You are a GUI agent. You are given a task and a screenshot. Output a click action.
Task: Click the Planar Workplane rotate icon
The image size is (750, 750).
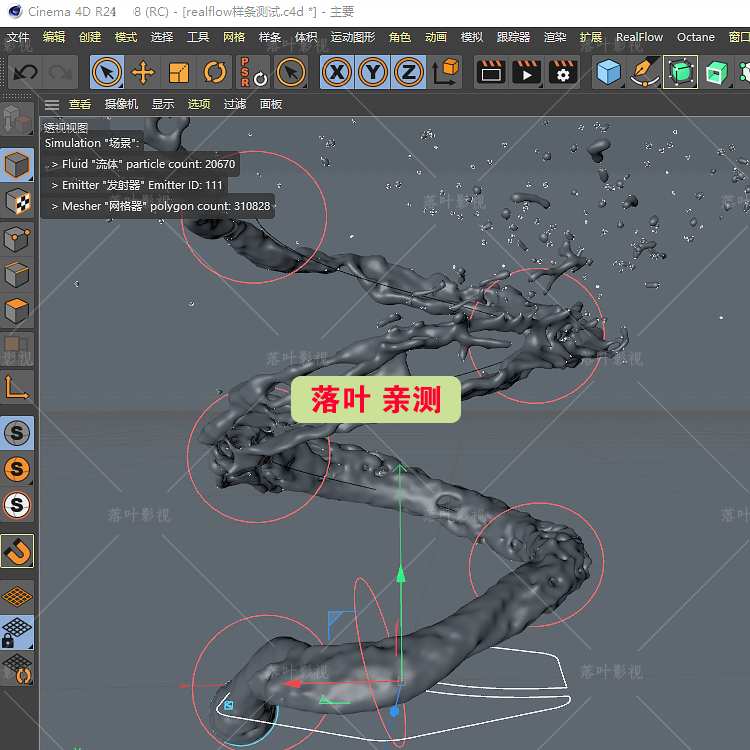[17, 669]
